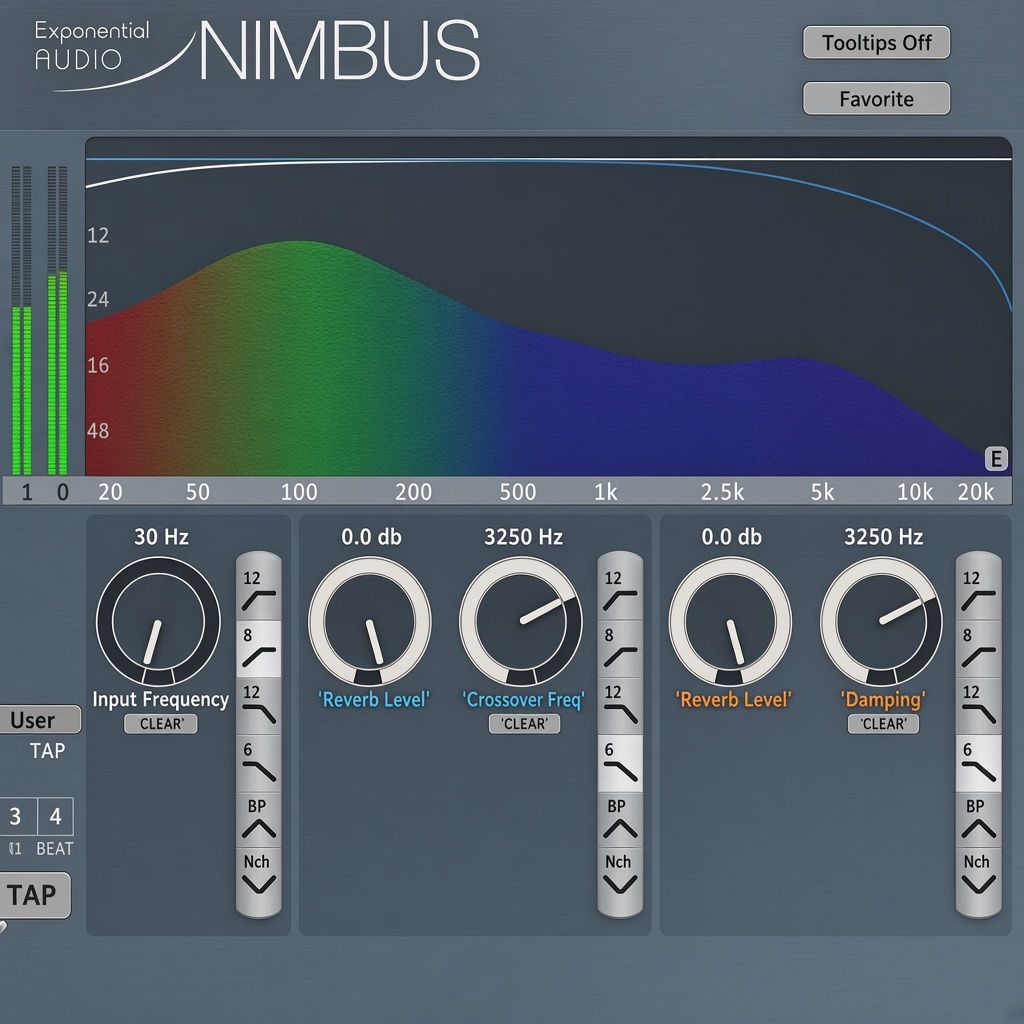The image size is (1024, 1024).
Task: Click the 3250 Hz damping value
Action: click(x=884, y=537)
